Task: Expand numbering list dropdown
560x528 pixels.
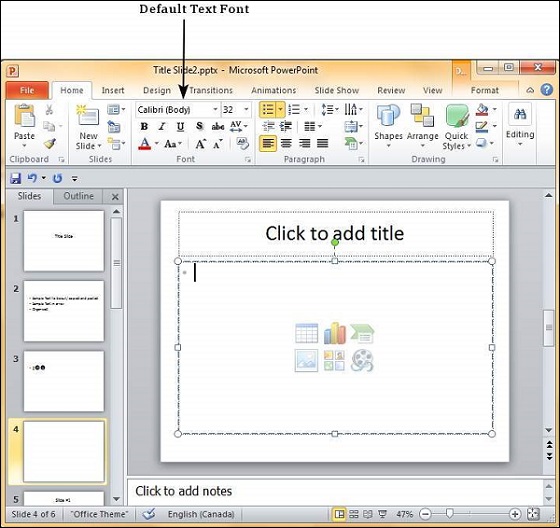Action: (306, 109)
